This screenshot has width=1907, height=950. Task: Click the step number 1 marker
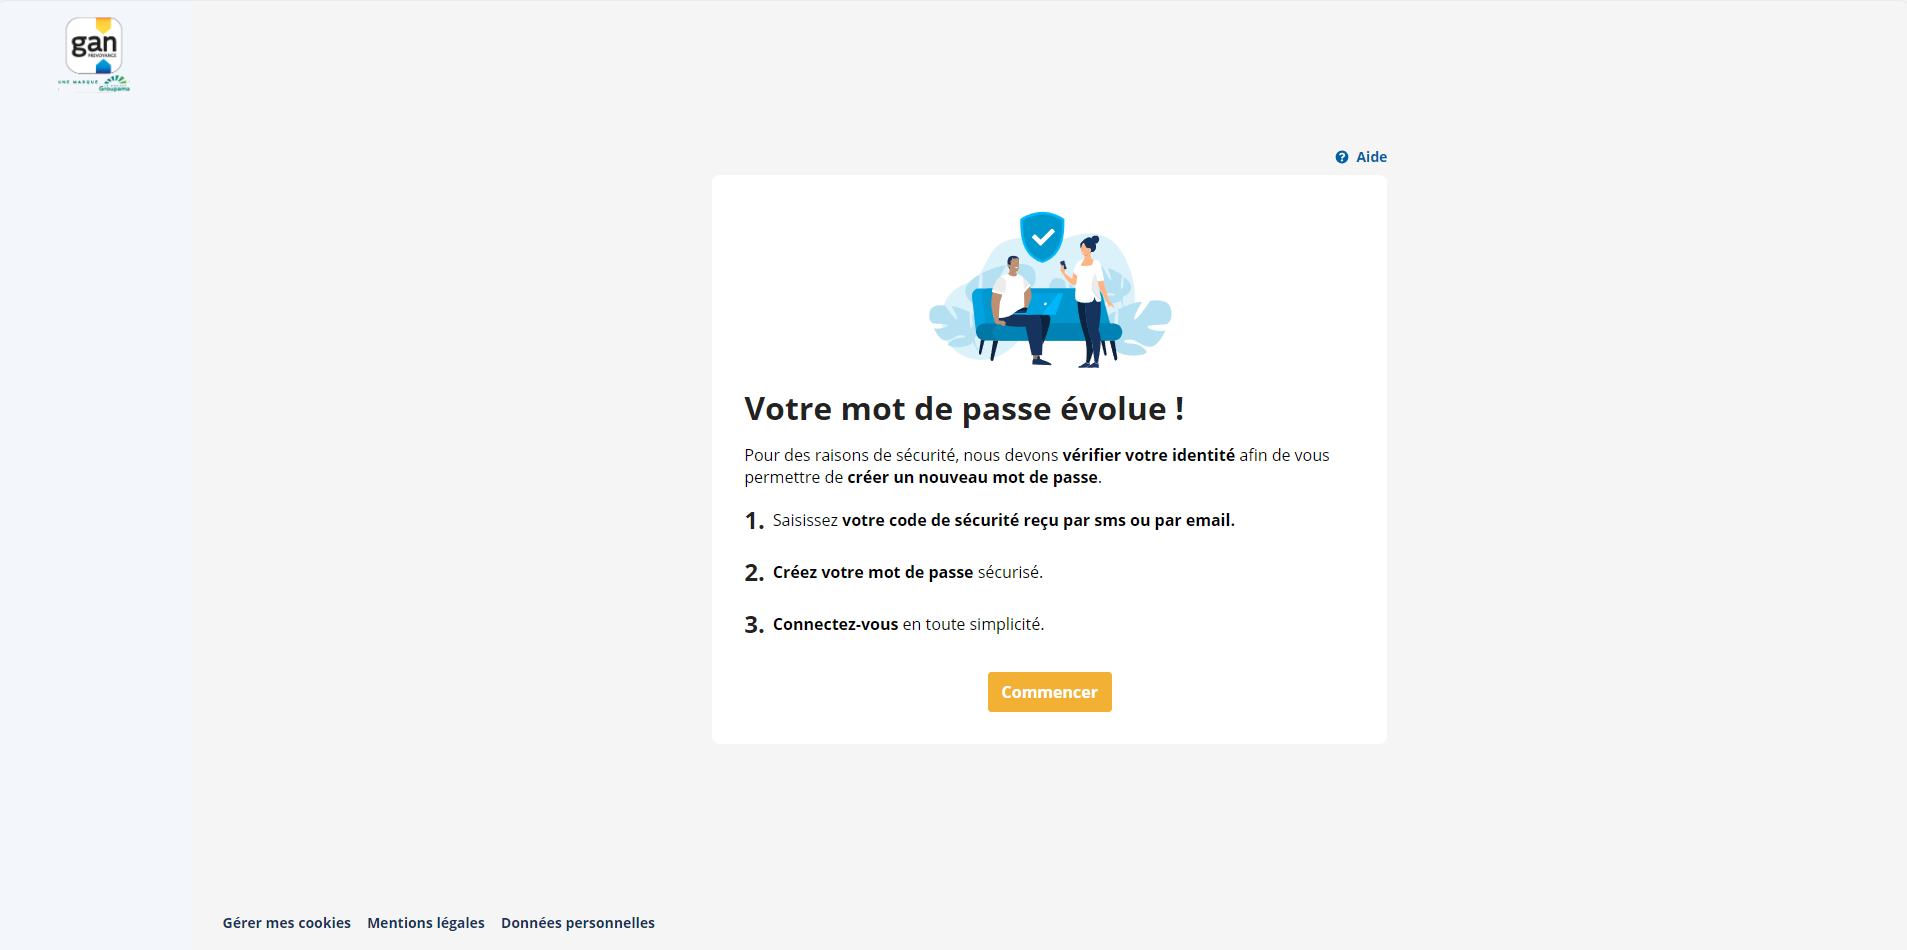pyautogui.click(x=754, y=521)
